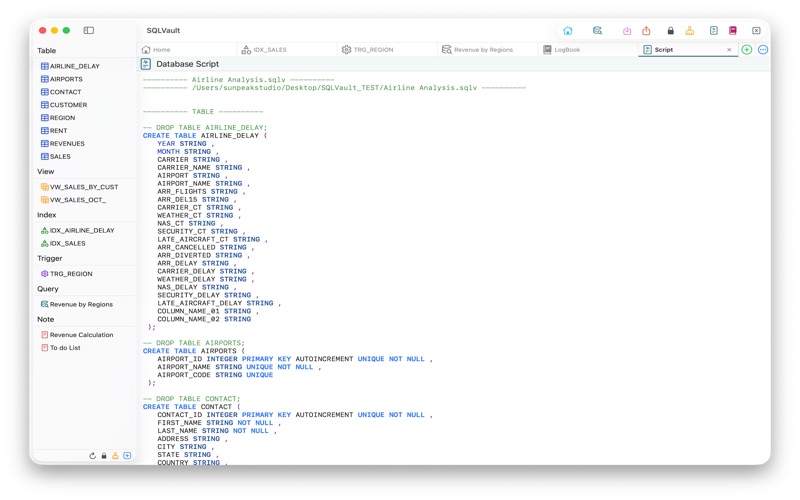
Task: Click the DROP TABLE AIRPORTS comment
Action: pyautogui.click(x=194, y=343)
